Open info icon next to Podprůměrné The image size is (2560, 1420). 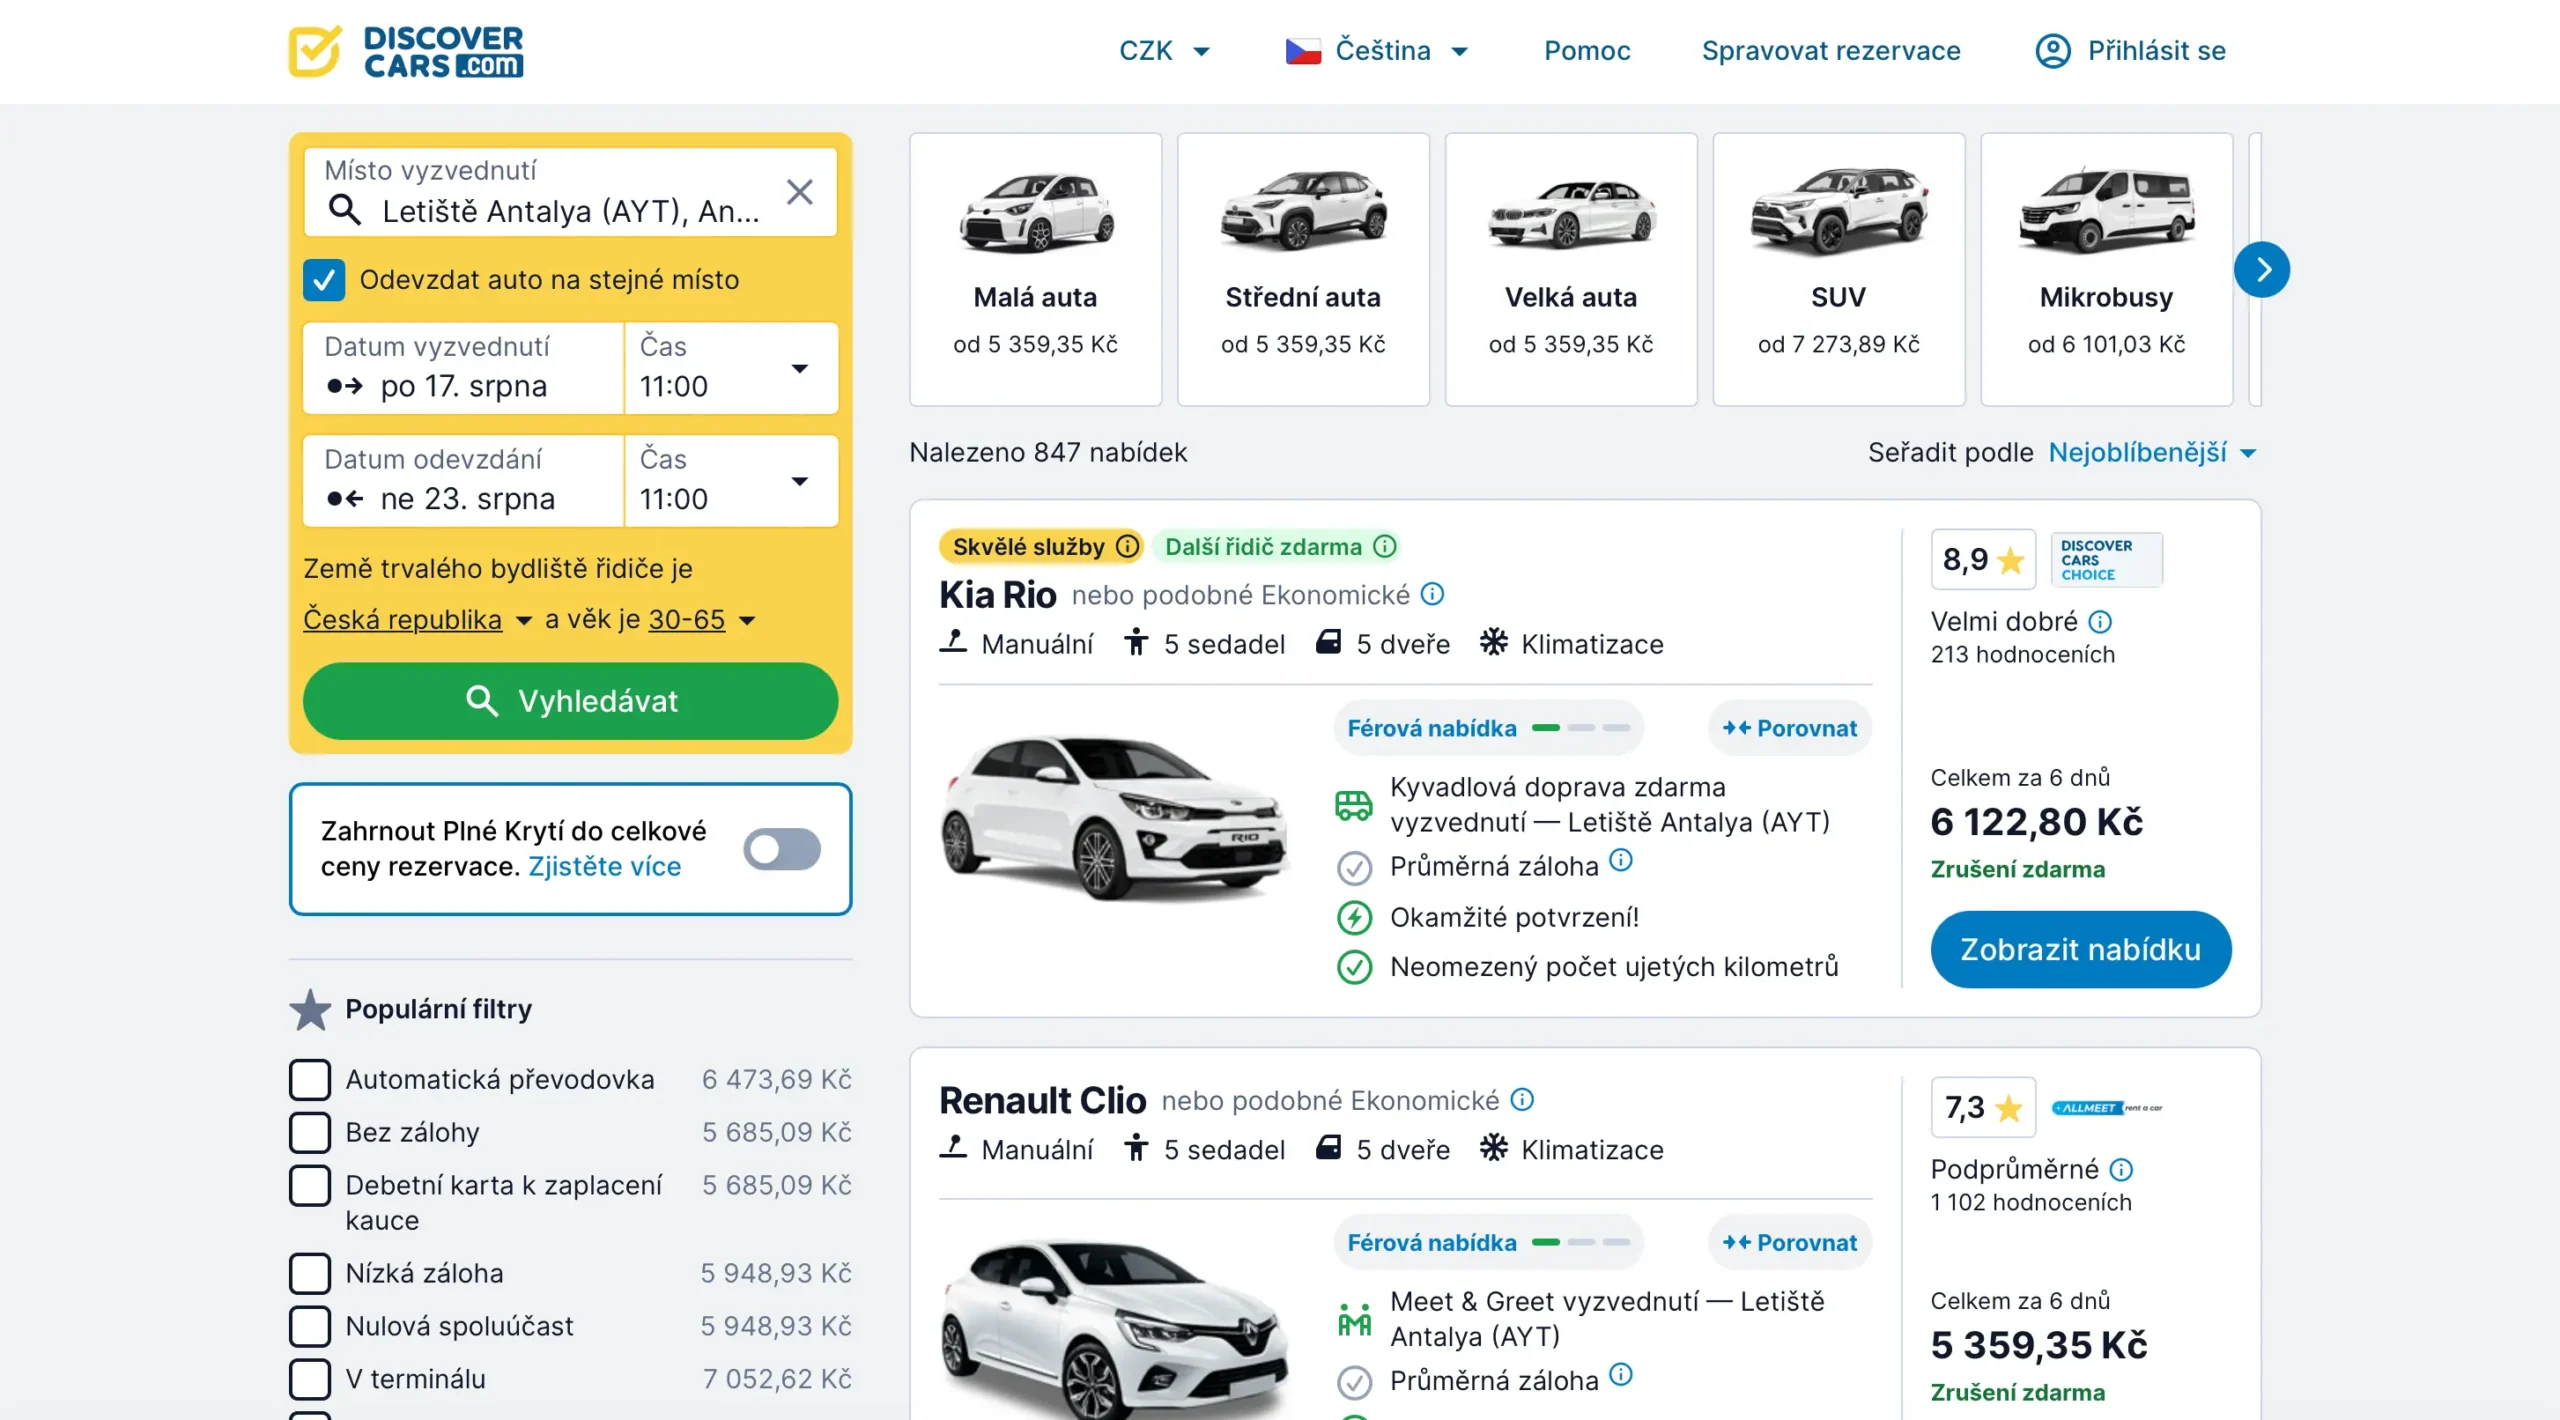click(x=2121, y=1169)
